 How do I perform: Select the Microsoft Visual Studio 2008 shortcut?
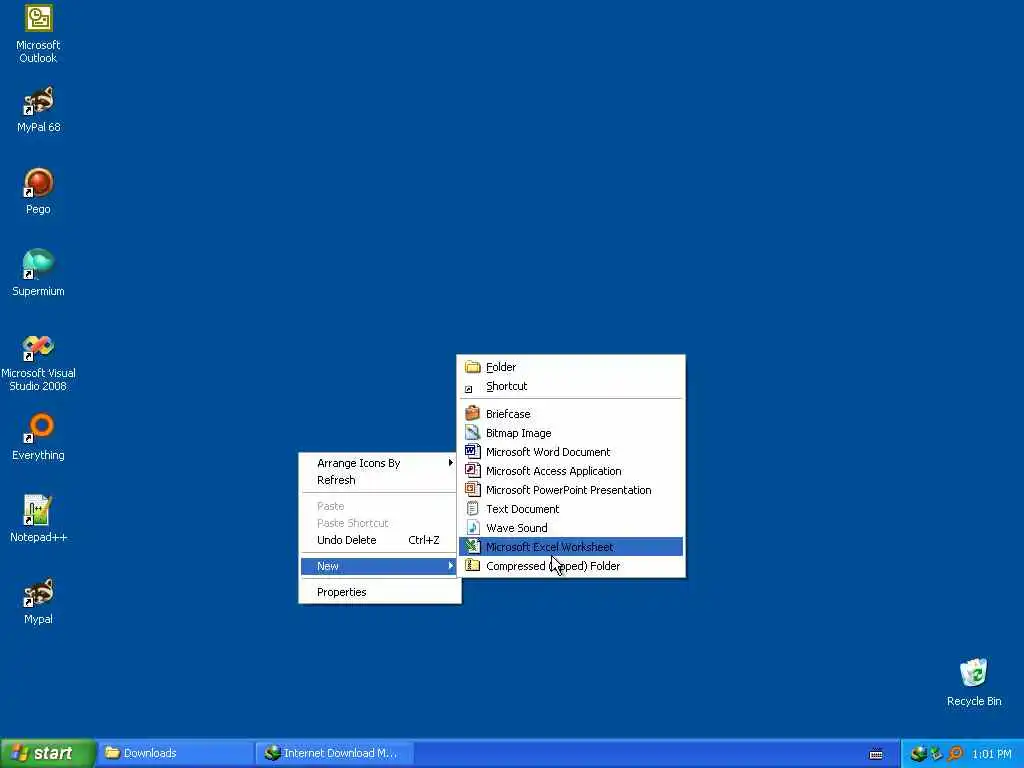point(38,363)
